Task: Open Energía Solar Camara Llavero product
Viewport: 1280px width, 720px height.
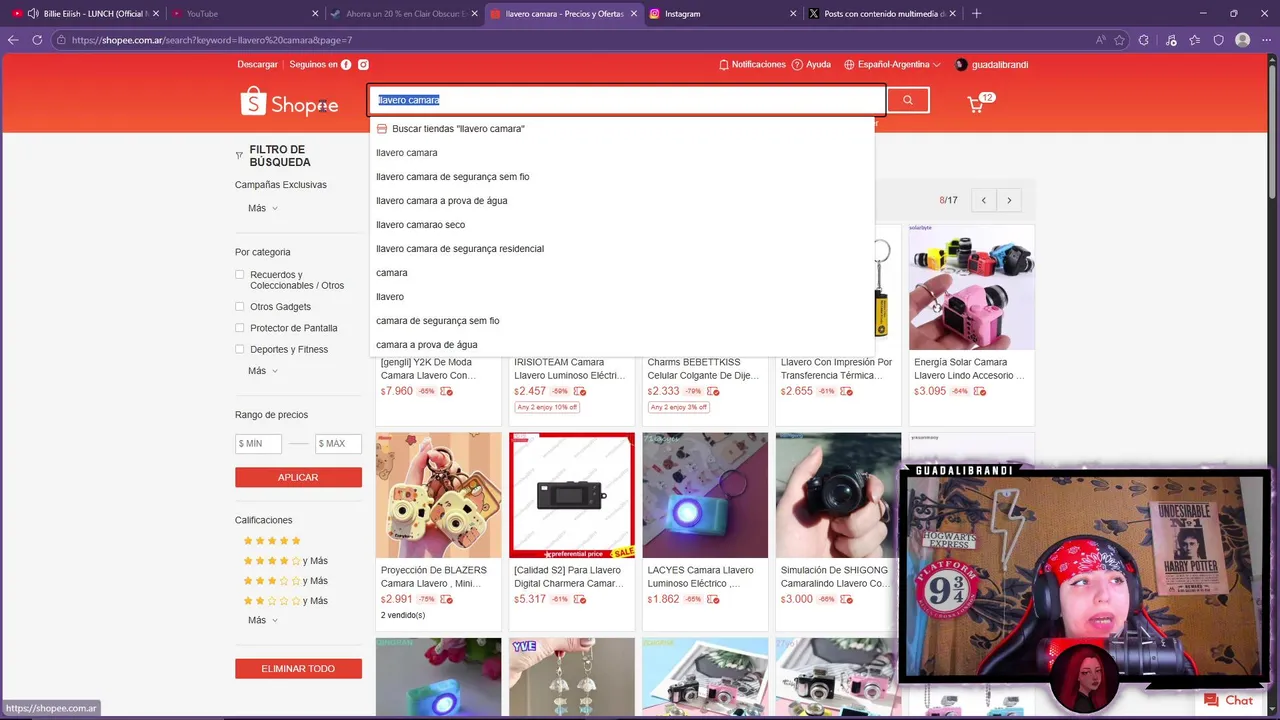Action: [971, 325]
